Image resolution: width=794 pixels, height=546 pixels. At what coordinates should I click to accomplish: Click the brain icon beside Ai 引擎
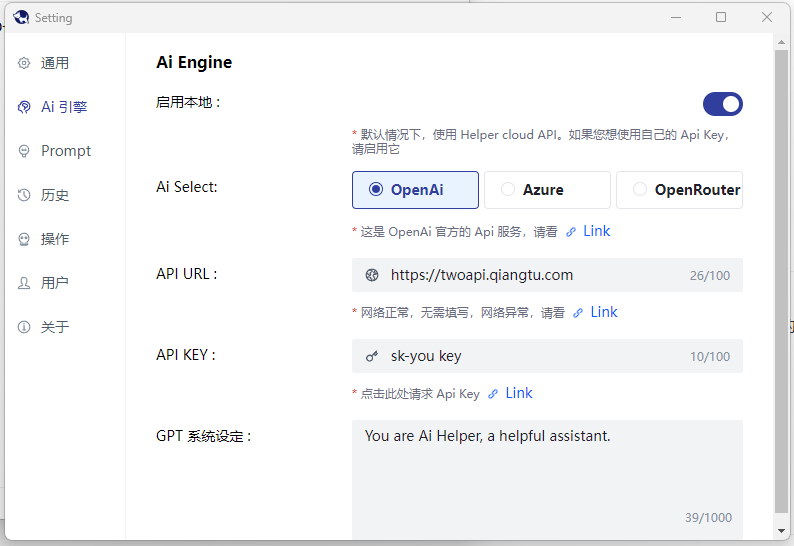point(24,107)
